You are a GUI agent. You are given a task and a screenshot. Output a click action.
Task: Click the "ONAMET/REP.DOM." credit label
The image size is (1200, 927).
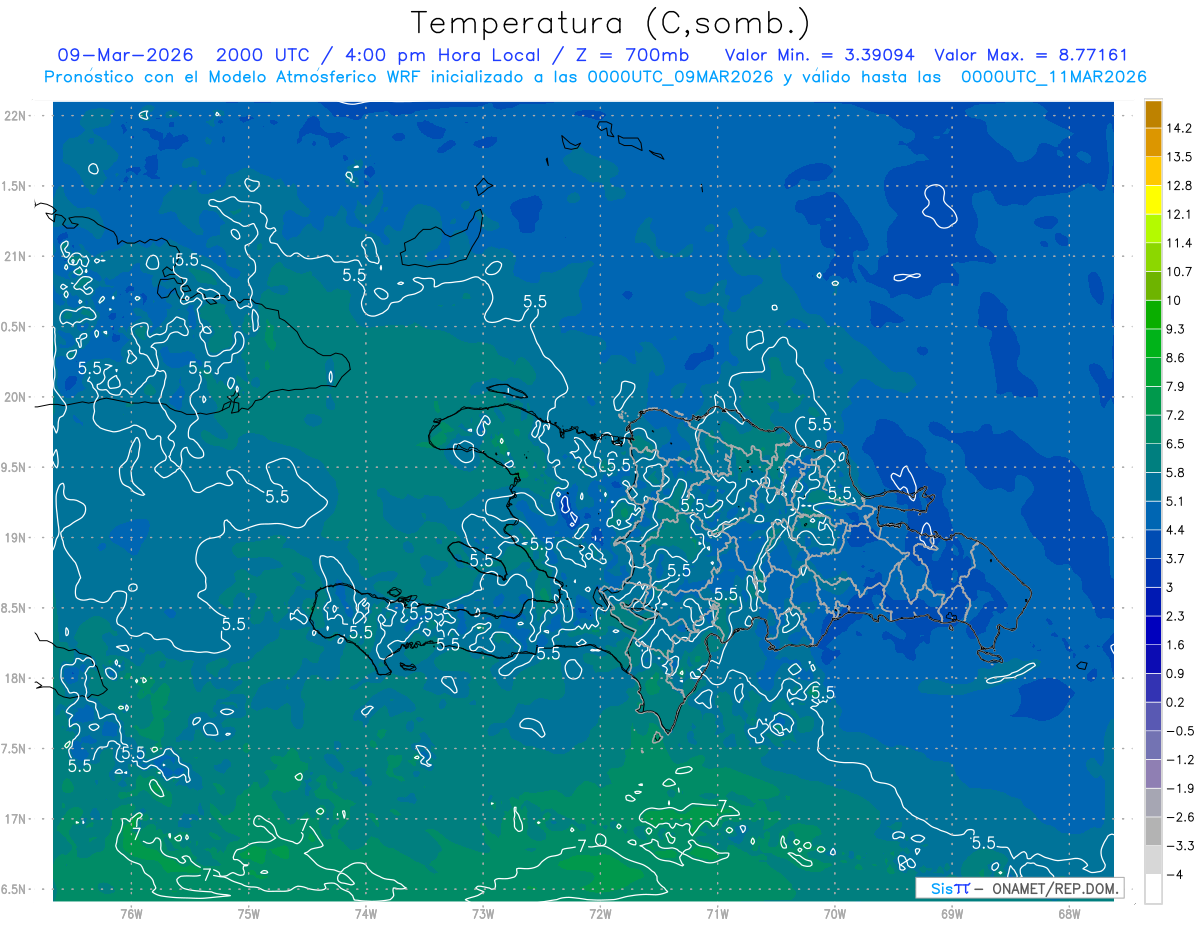point(1056,887)
